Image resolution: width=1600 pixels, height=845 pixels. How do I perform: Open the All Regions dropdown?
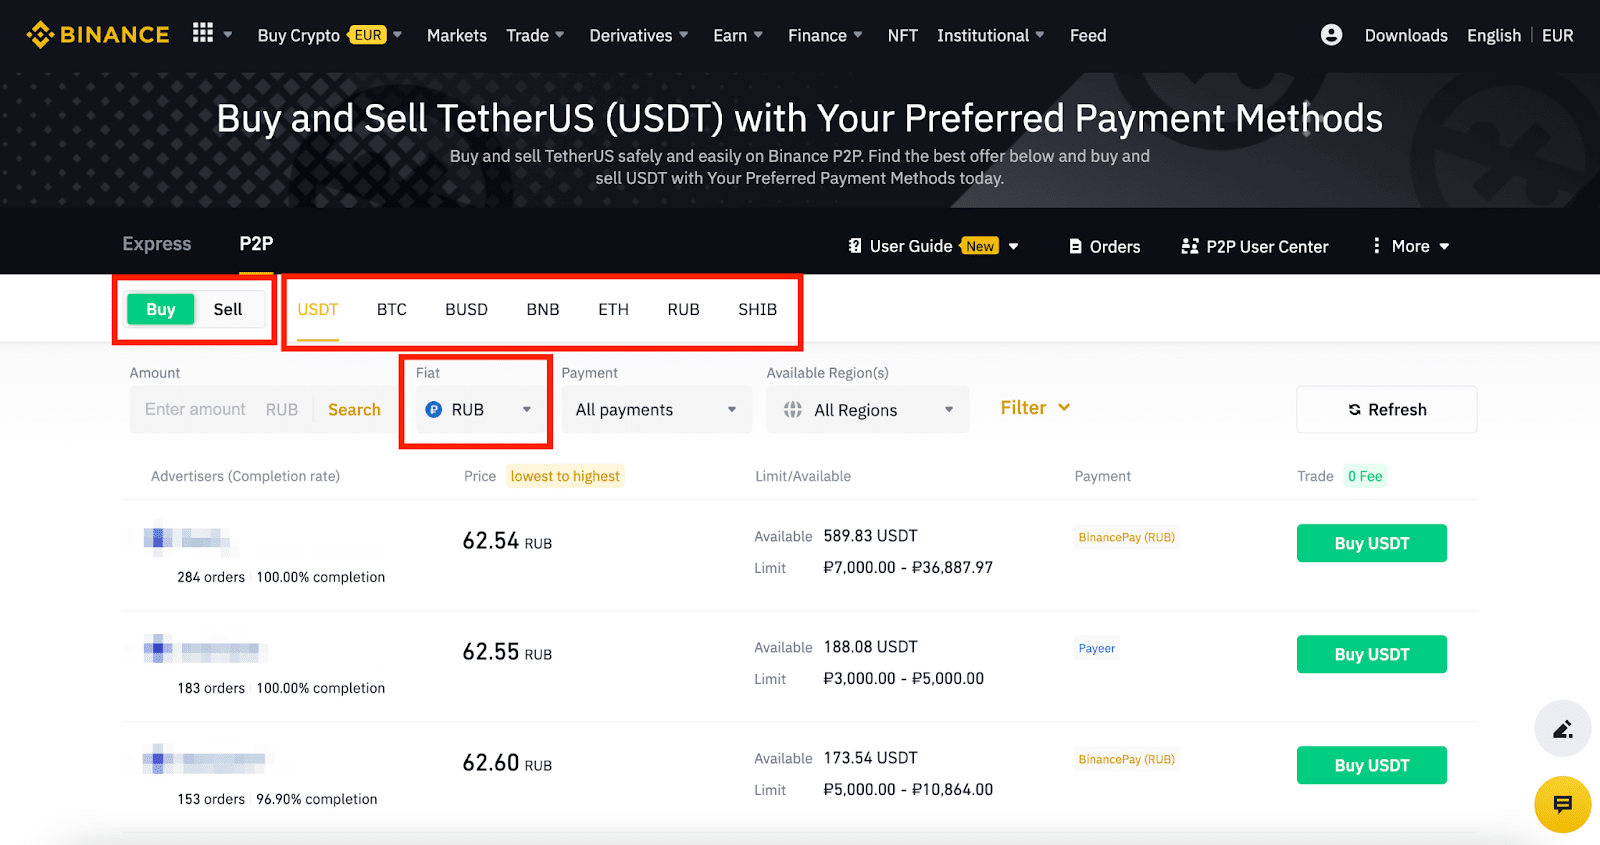867,410
